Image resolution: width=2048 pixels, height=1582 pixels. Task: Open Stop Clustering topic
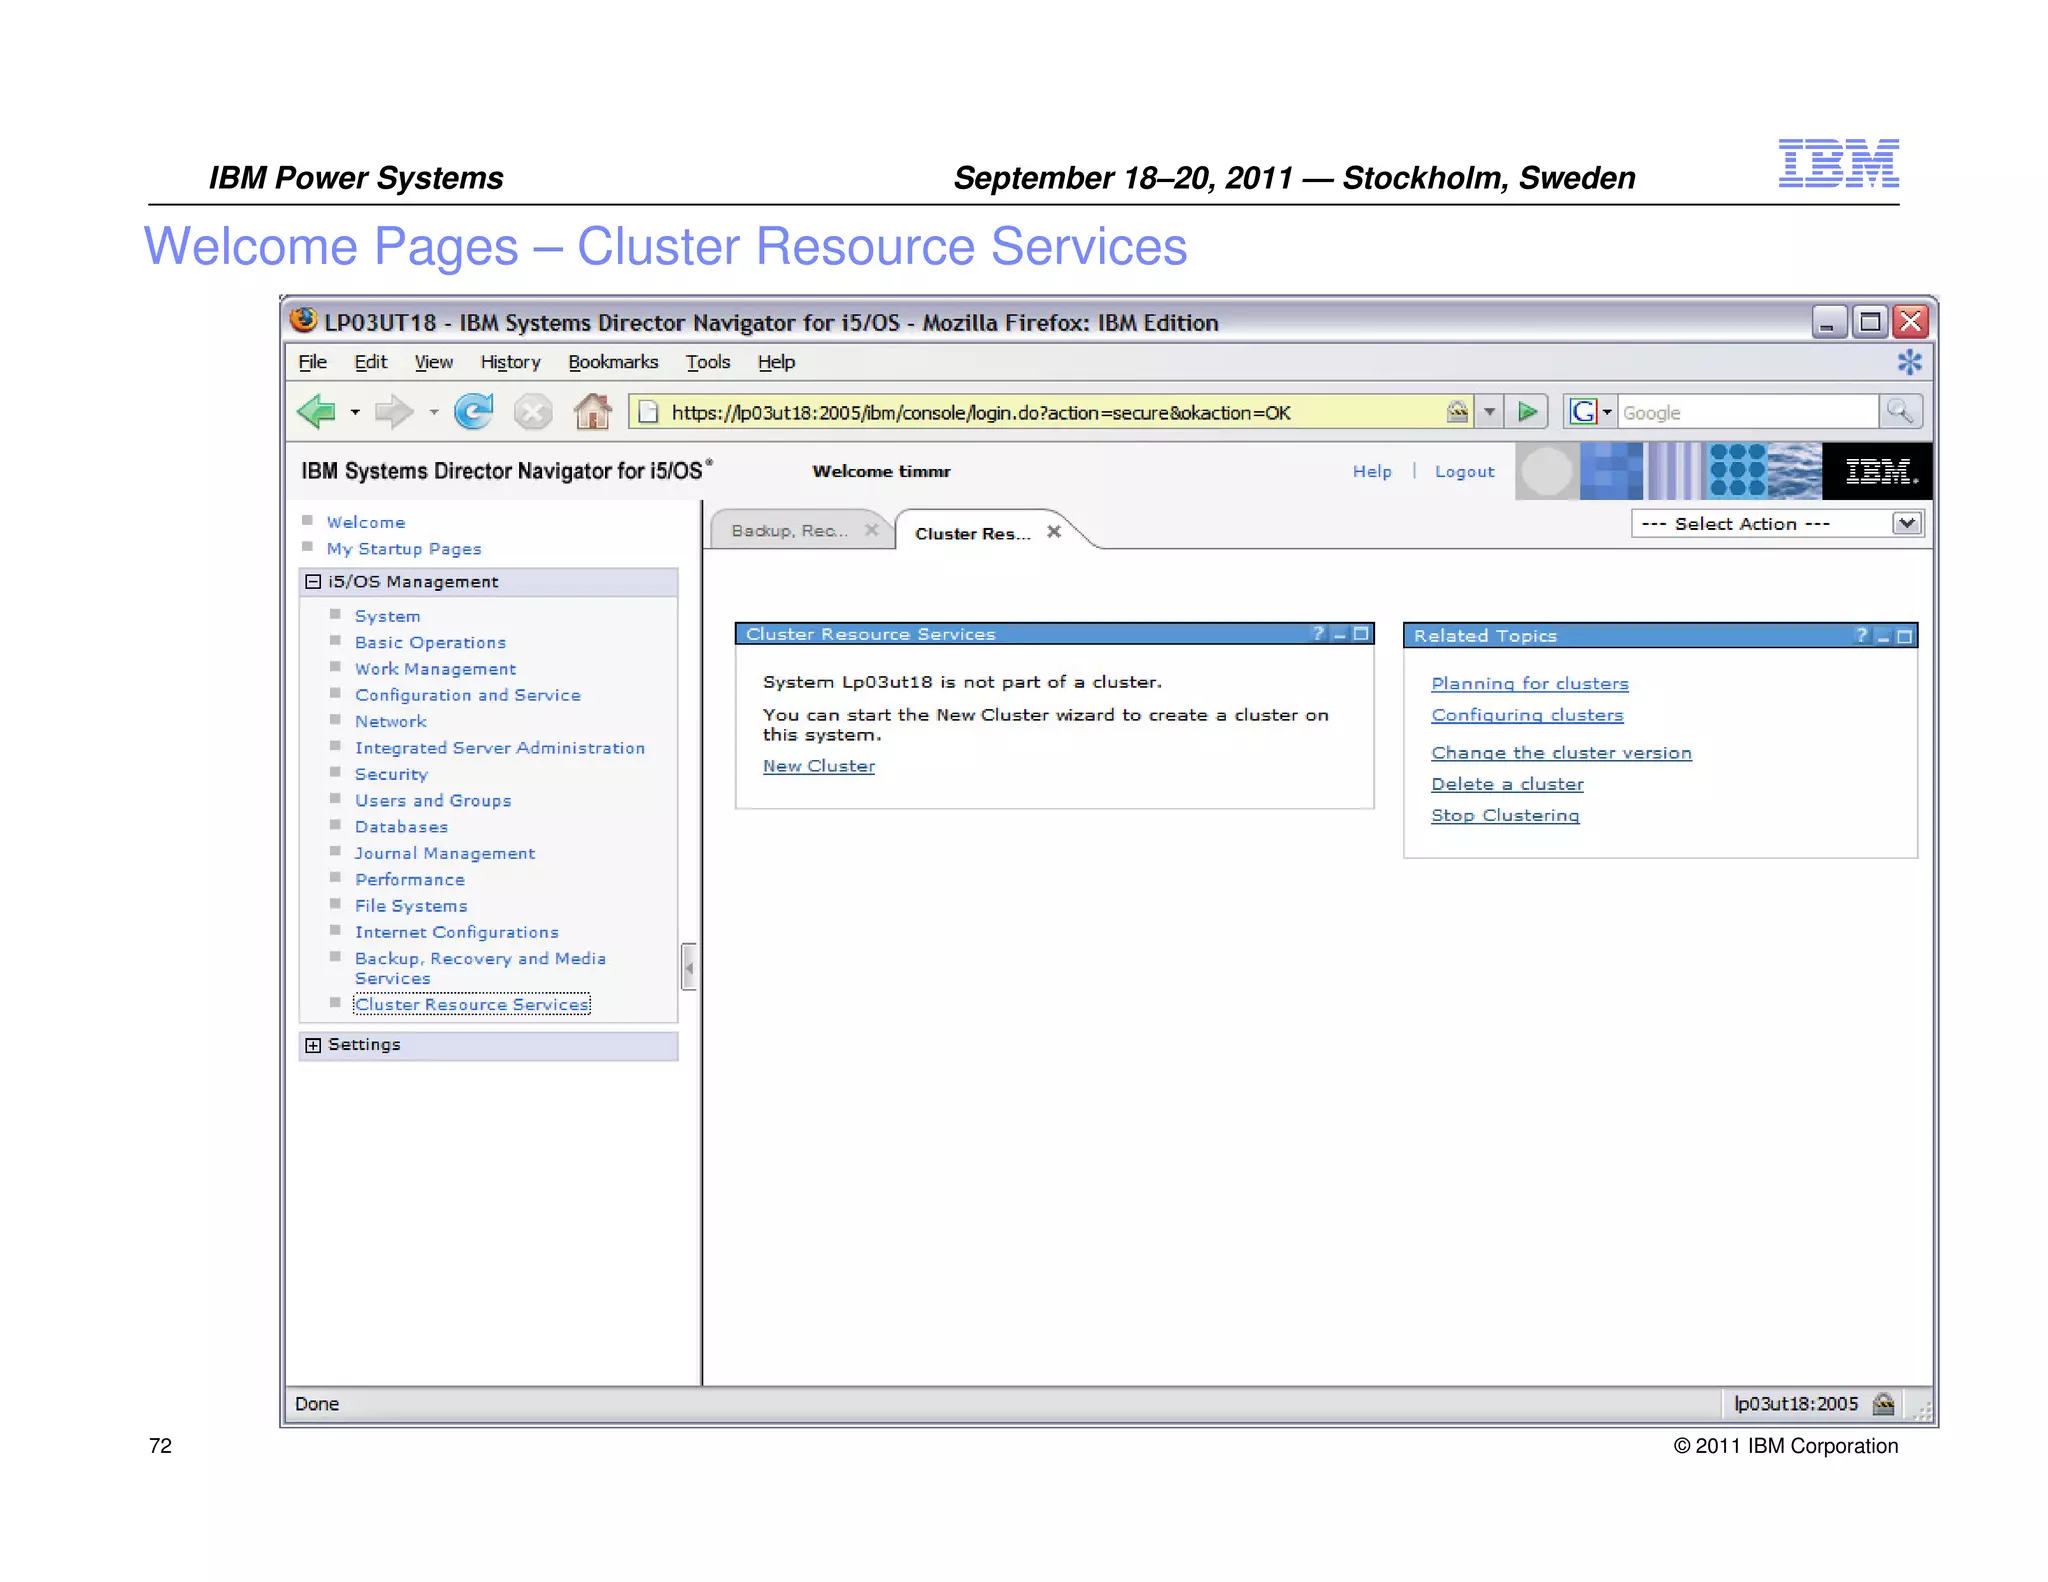coord(1505,815)
